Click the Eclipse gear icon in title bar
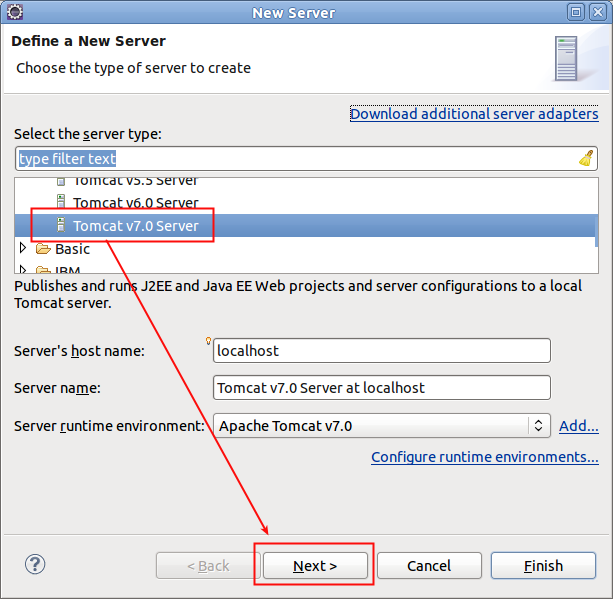Screen dimensions: 613x599 15,12
